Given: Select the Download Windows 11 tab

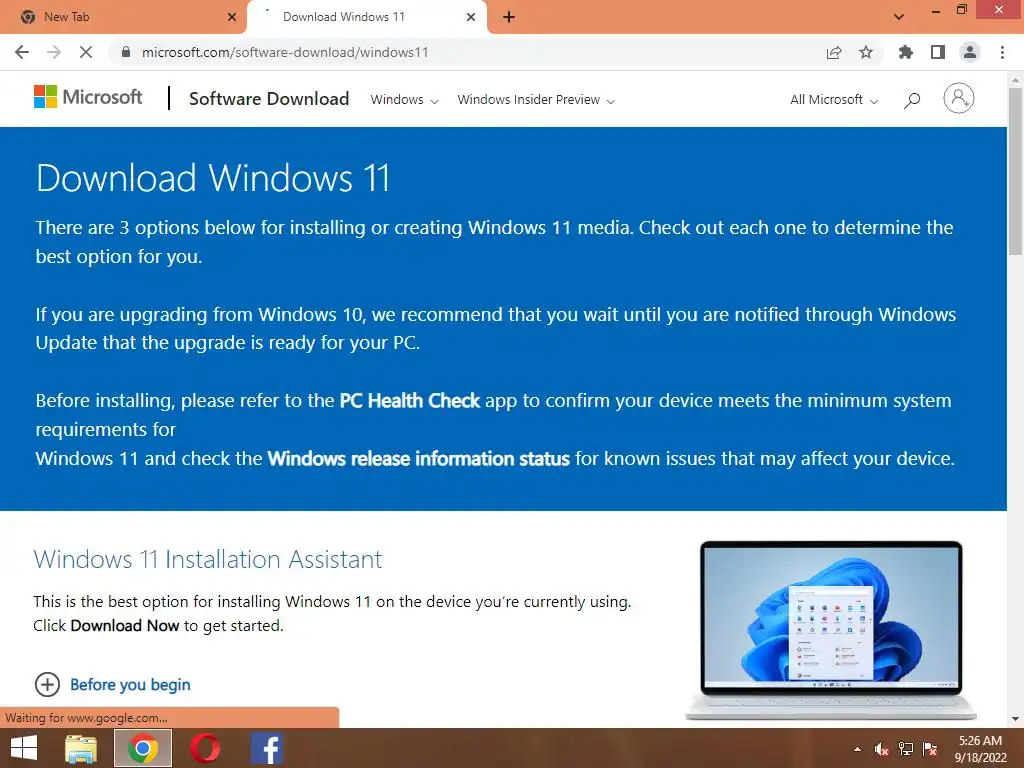Looking at the screenshot, I should click(367, 17).
